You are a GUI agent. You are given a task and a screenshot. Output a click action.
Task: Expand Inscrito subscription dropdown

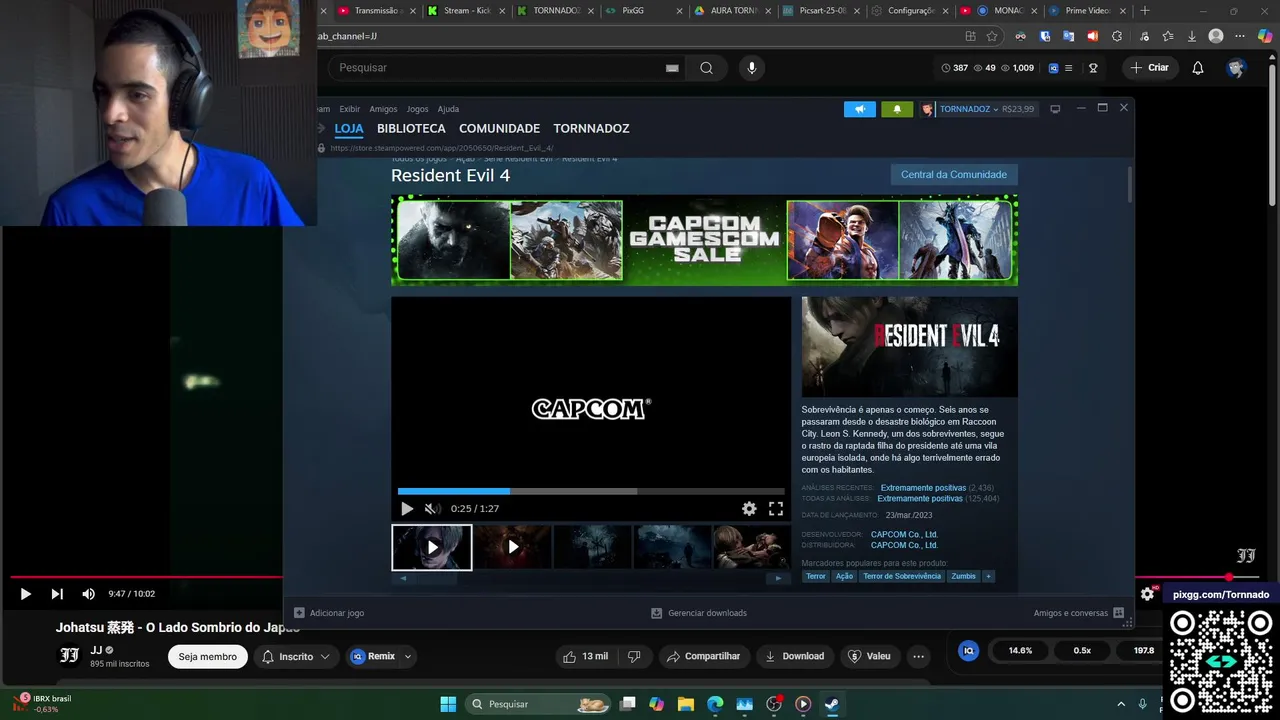pos(296,657)
